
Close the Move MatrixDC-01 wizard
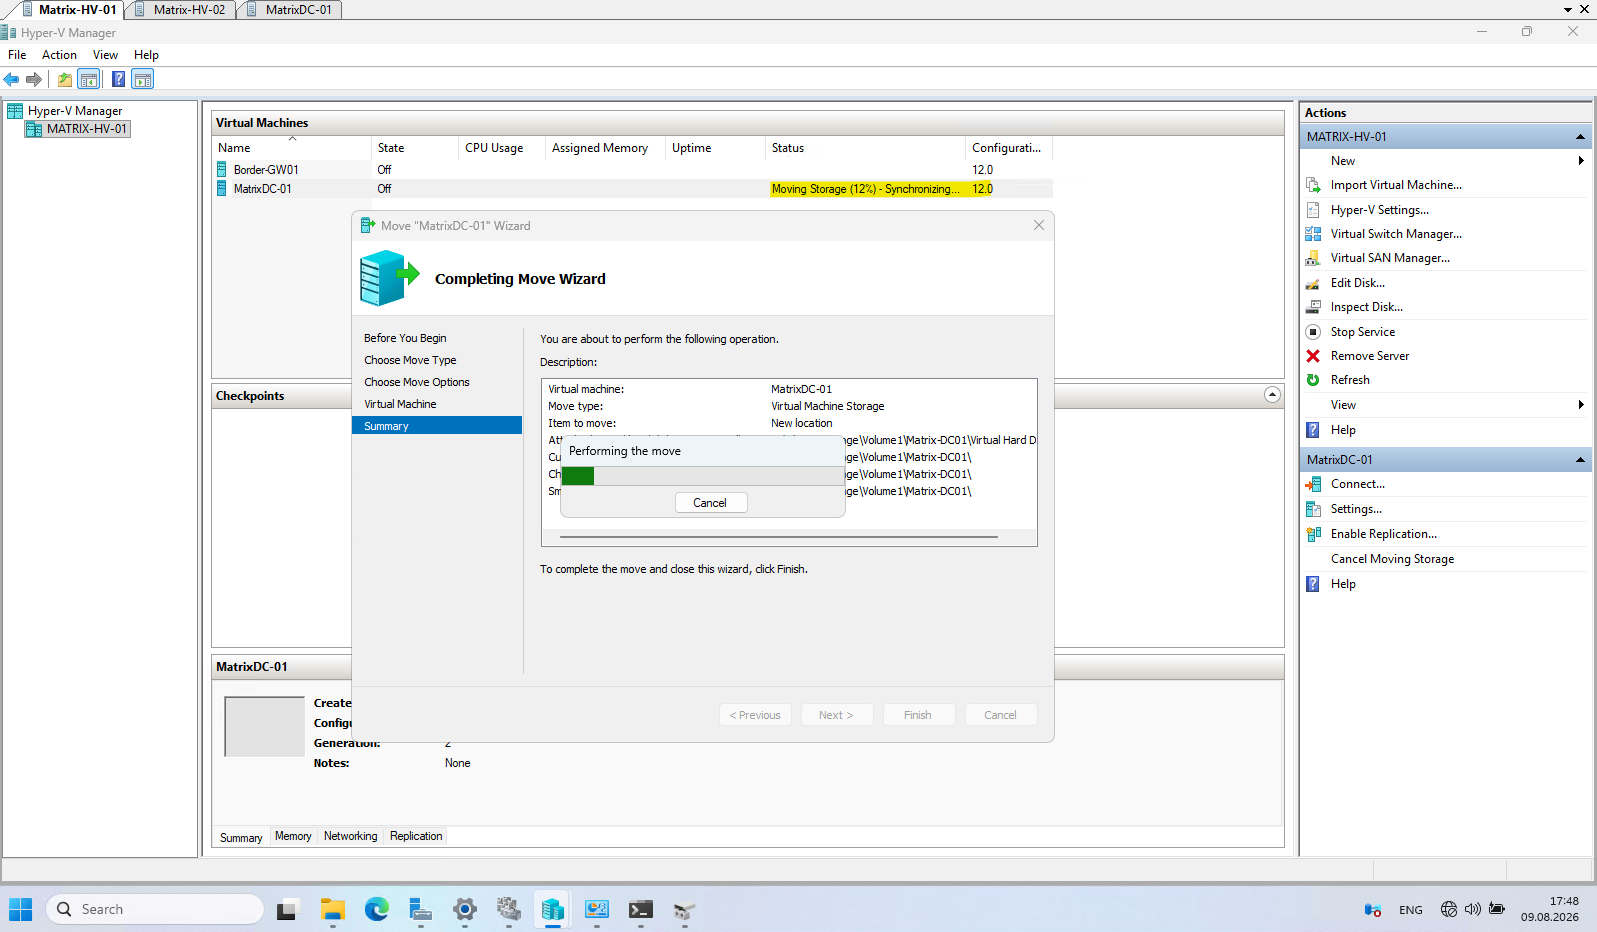(1039, 225)
